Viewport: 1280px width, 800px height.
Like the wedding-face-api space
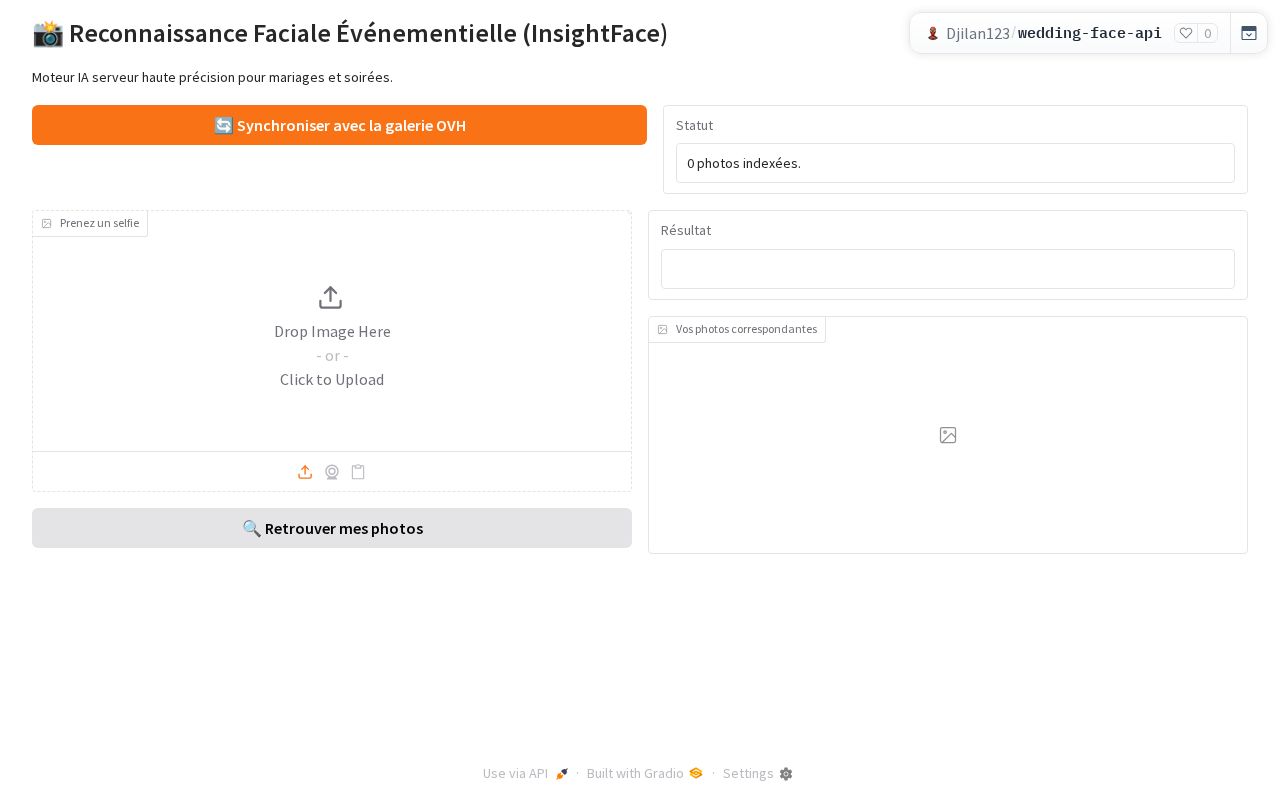(x=1186, y=33)
